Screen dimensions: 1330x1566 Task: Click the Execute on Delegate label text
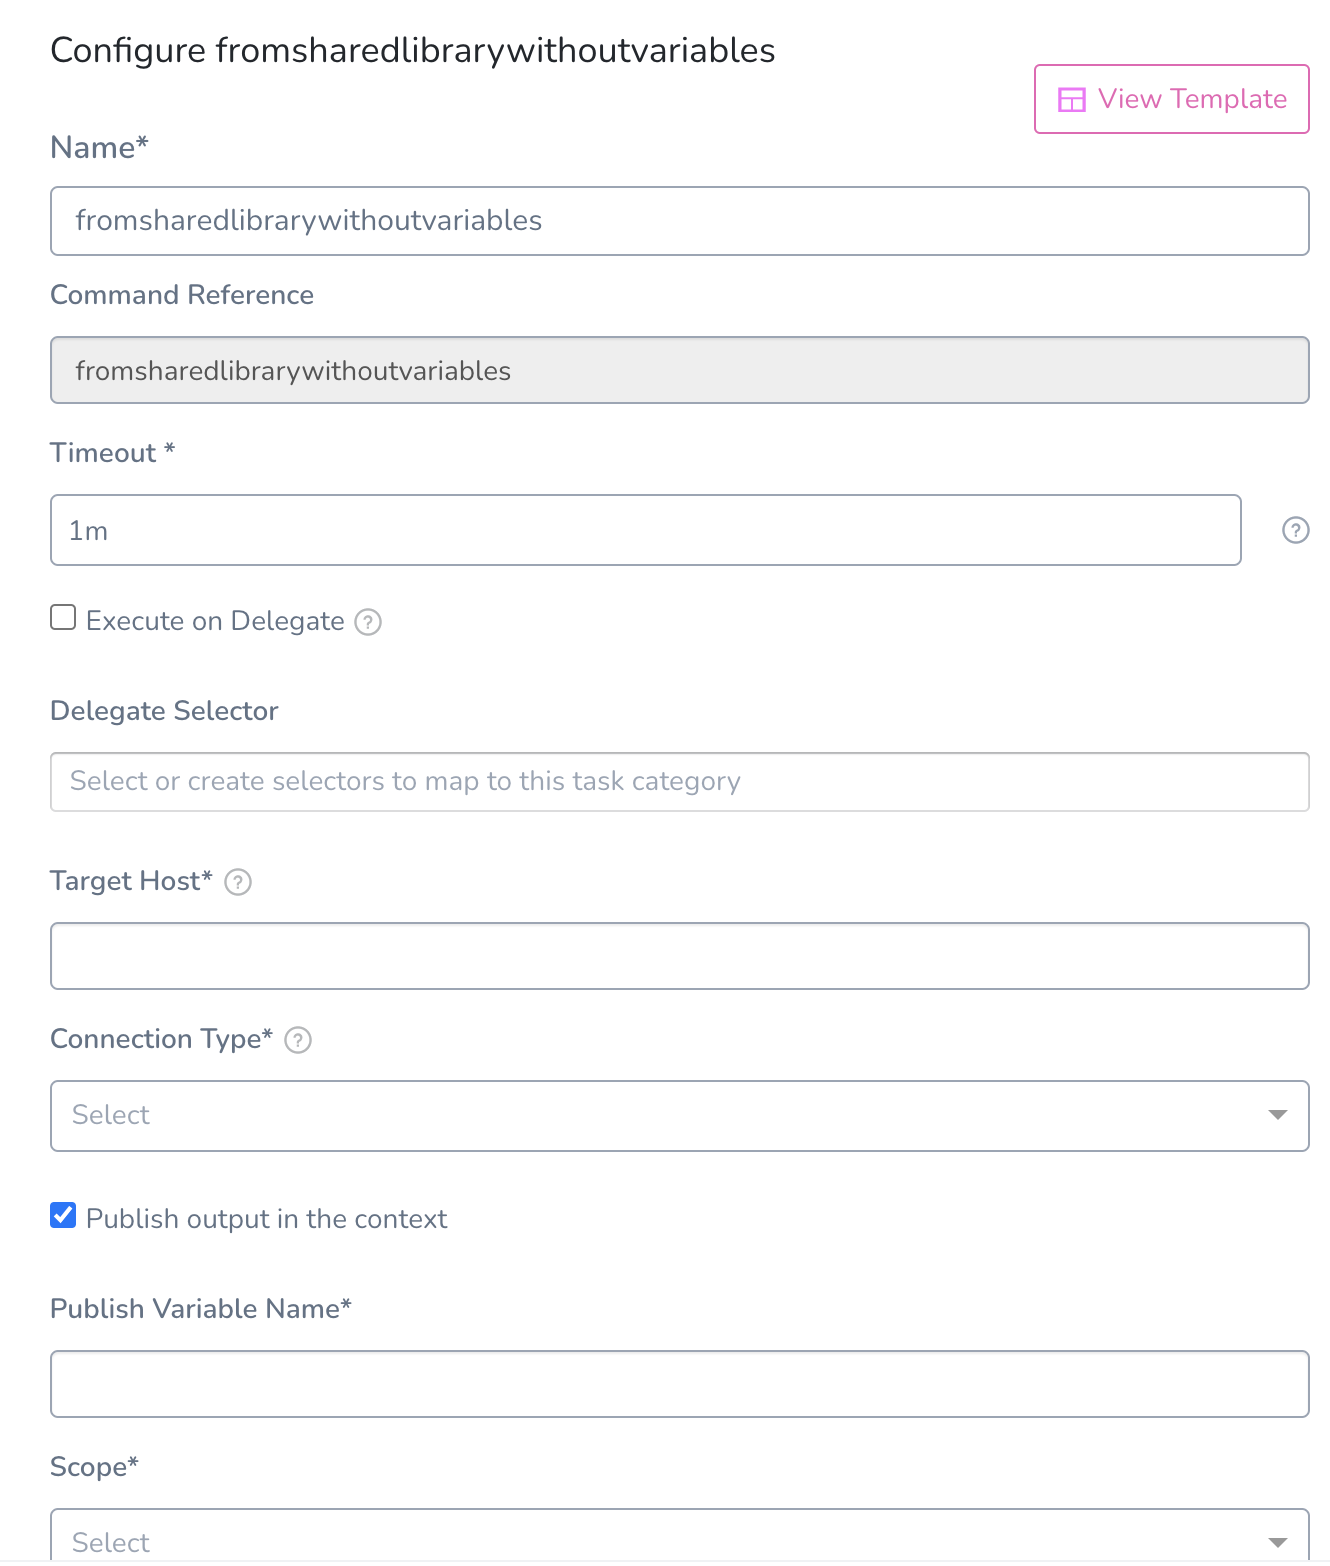coord(215,621)
